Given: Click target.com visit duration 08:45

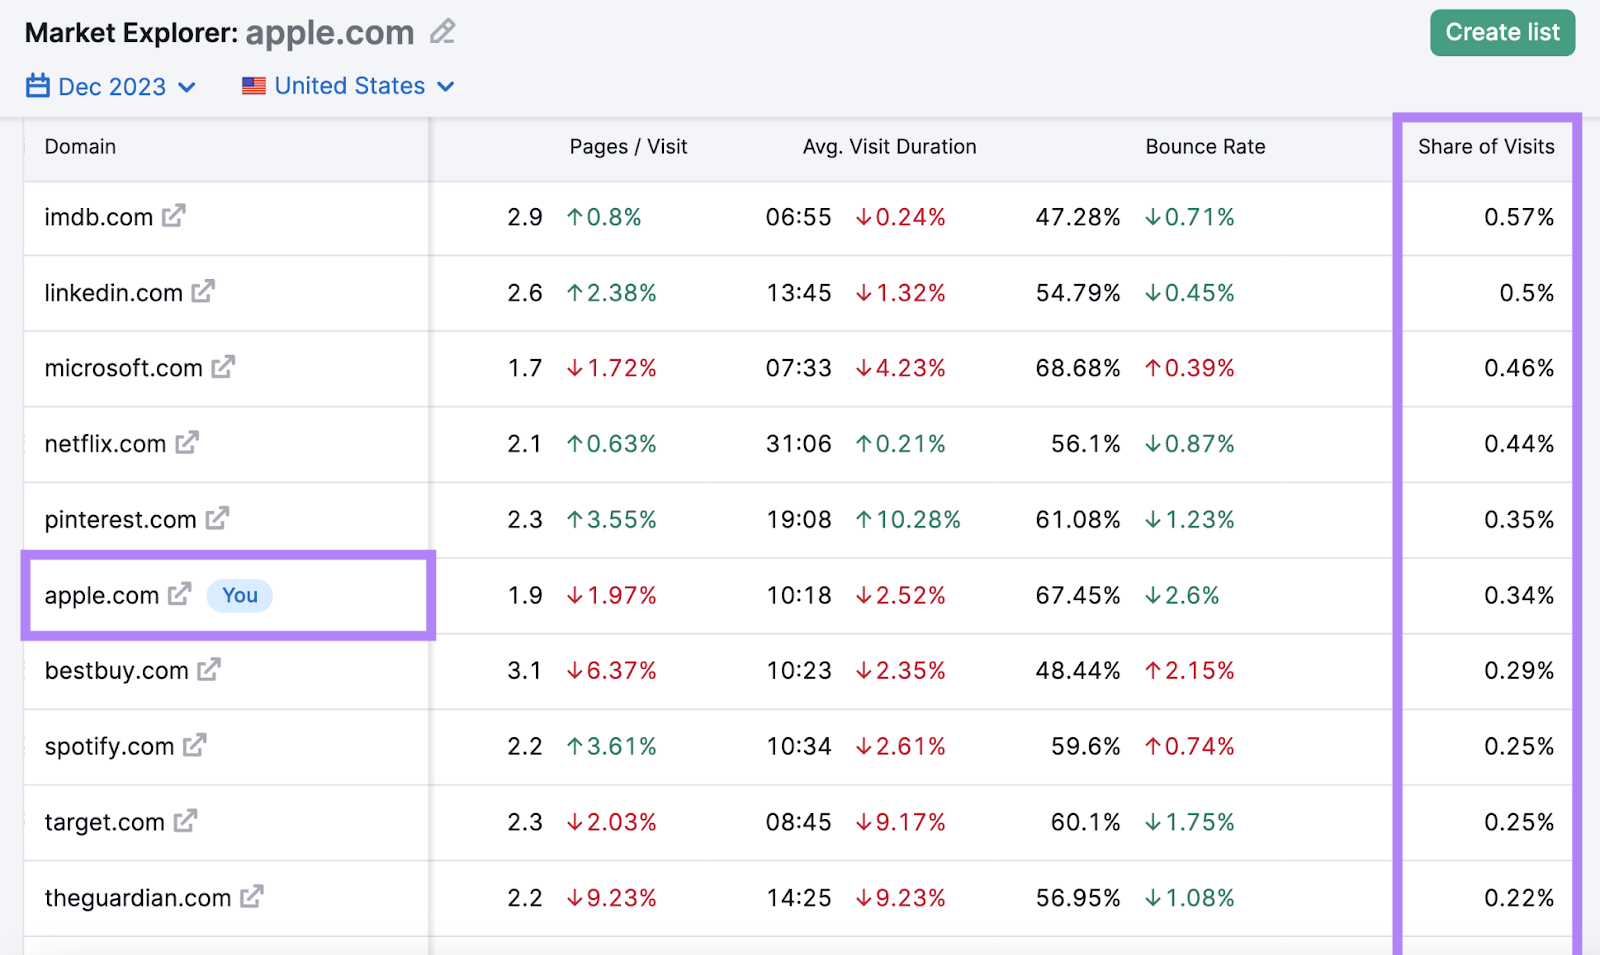Looking at the screenshot, I should tap(798, 823).
